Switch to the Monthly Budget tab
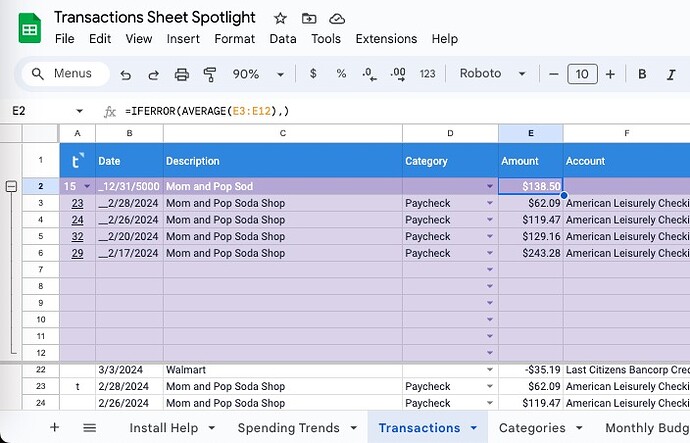This screenshot has width=690, height=443. (x=647, y=428)
